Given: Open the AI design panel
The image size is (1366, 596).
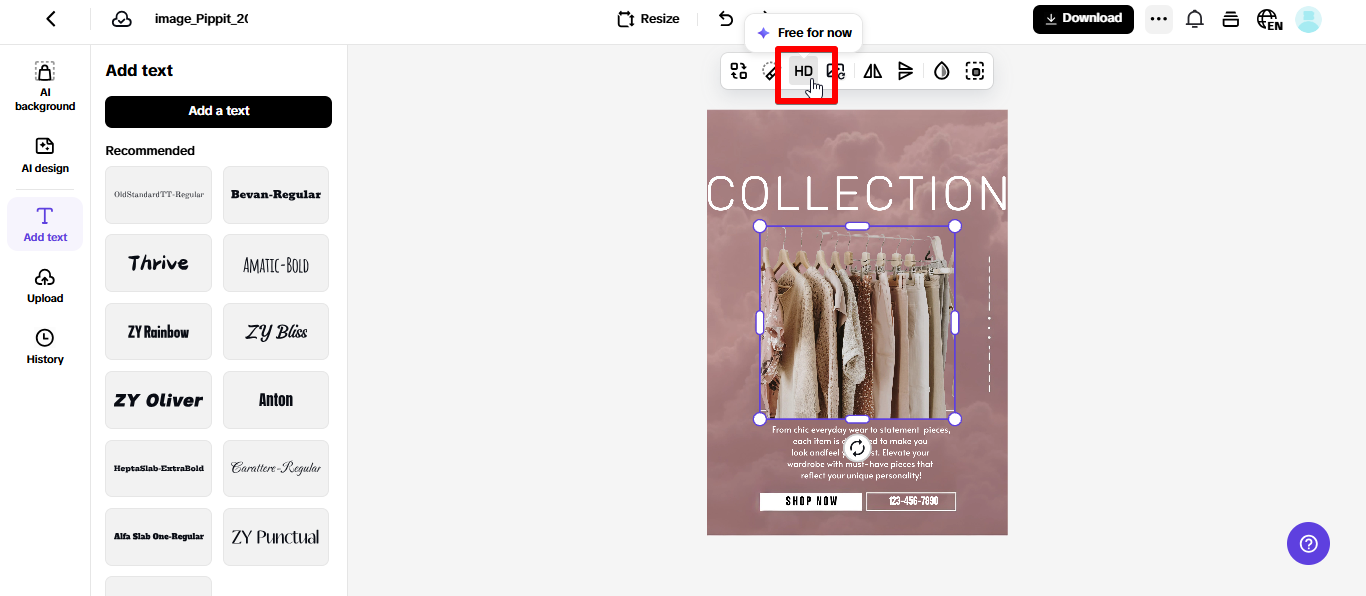Looking at the screenshot, I should coord(45,155).
